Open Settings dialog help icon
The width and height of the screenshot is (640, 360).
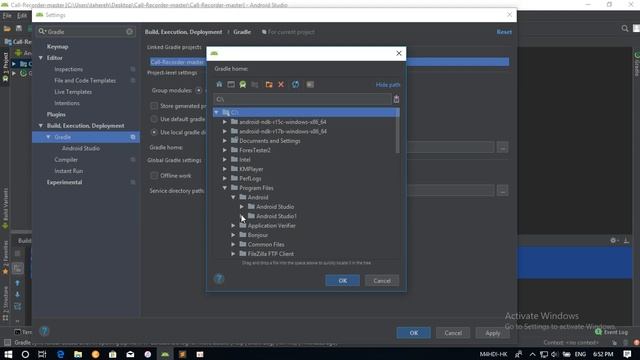coord(44,331)
